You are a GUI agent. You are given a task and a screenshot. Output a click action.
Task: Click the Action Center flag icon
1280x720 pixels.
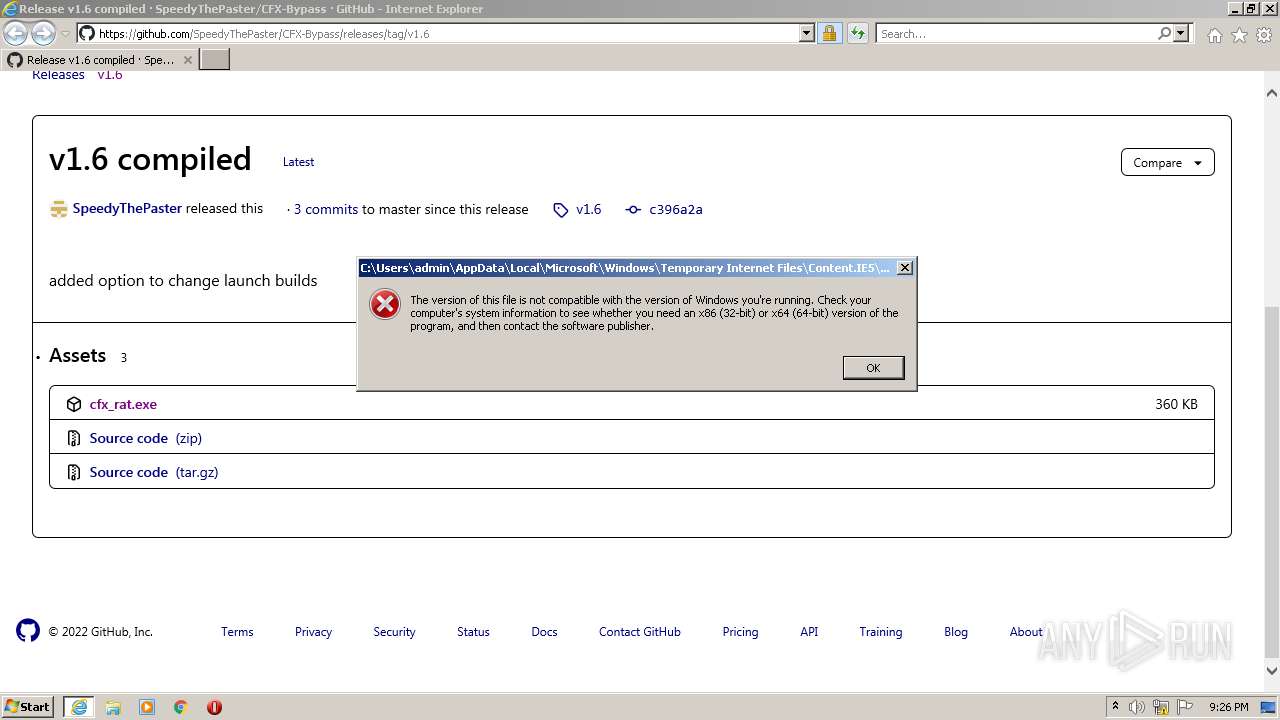point(1184,707)
